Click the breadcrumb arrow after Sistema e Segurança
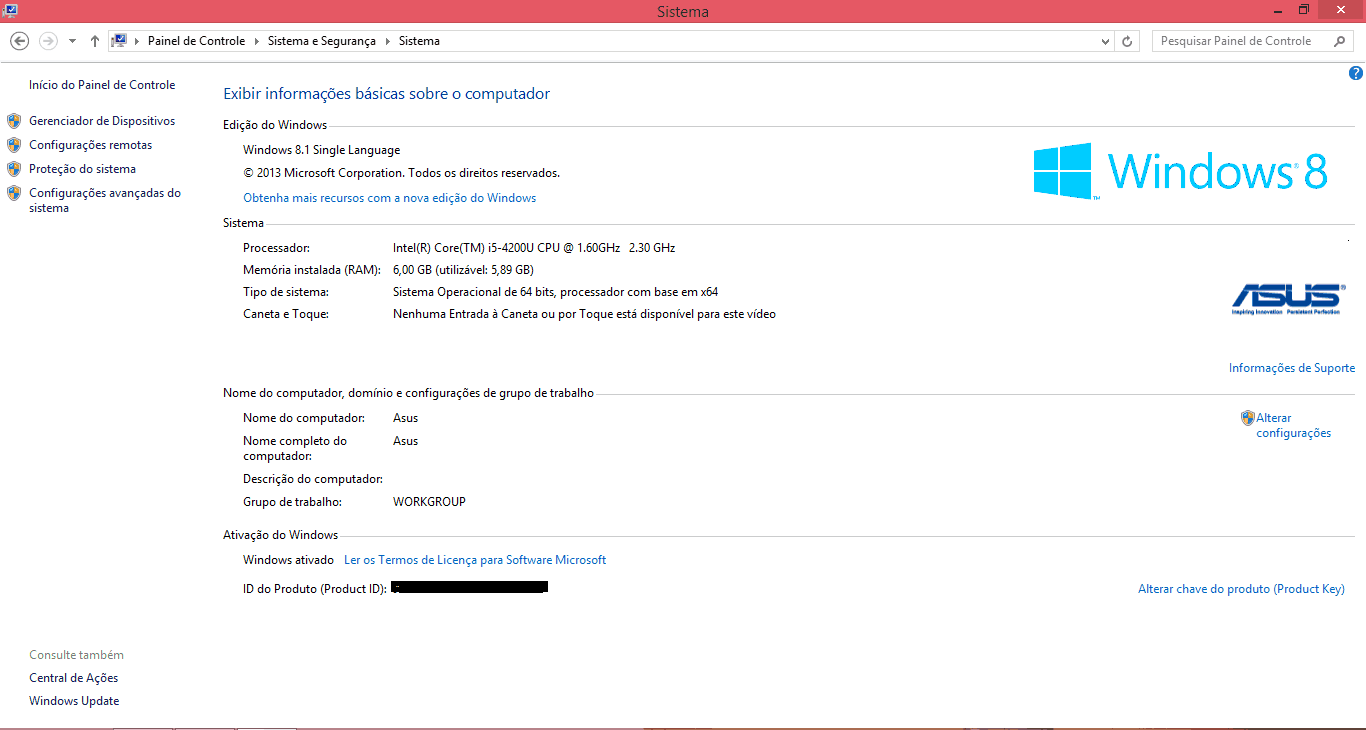This screenshot has width=1366, height=730. pyautogui.click(x=387, y=41)
